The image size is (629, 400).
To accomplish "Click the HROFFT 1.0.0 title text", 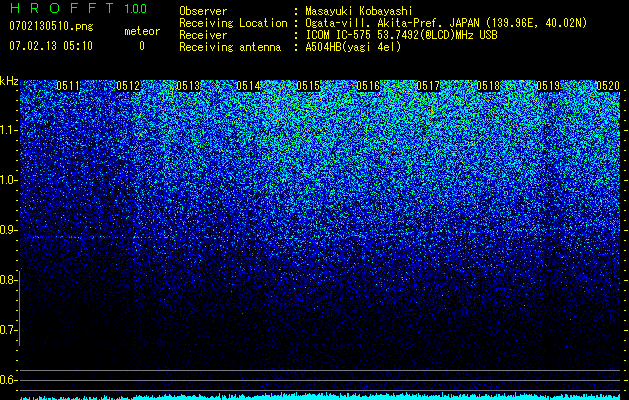I will (78, 8).
